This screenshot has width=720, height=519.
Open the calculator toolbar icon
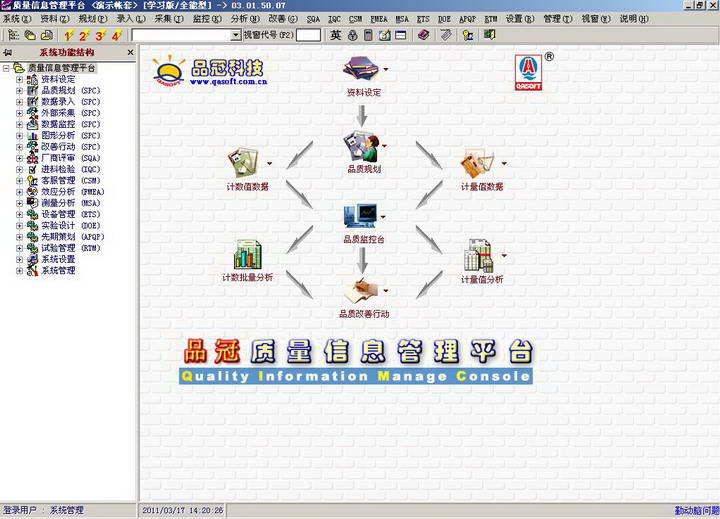[x=368, y=35]
